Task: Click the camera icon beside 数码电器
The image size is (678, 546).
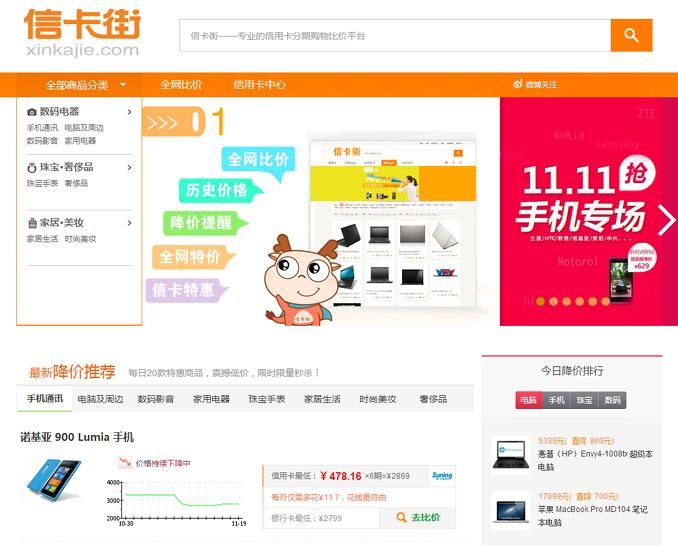Action: click(x=32, y=112)
